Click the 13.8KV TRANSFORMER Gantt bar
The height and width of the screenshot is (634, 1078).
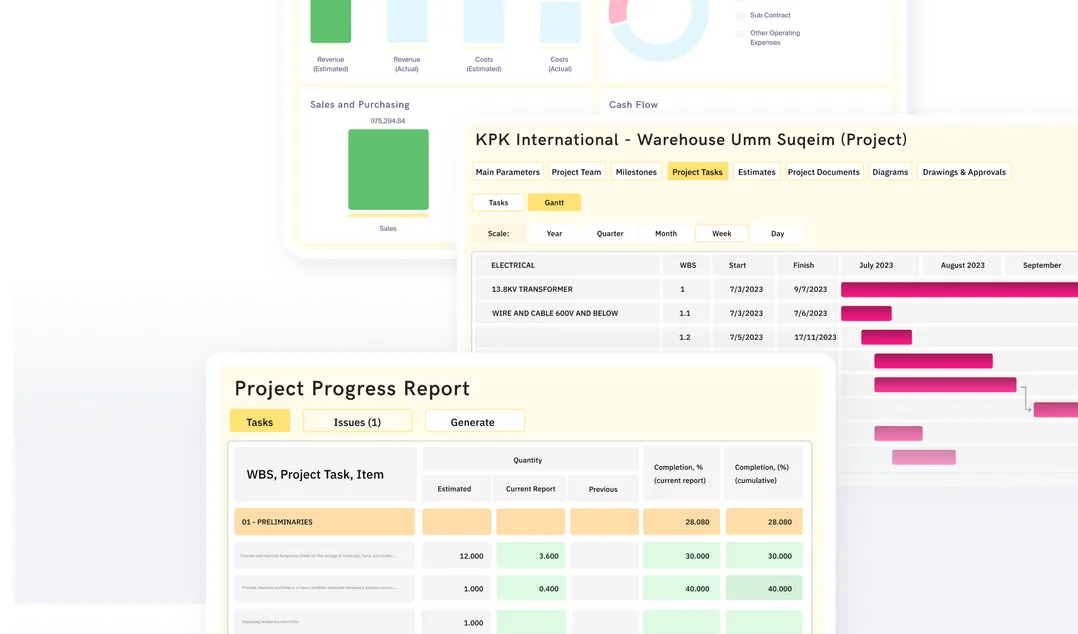[x=959, y=289]
